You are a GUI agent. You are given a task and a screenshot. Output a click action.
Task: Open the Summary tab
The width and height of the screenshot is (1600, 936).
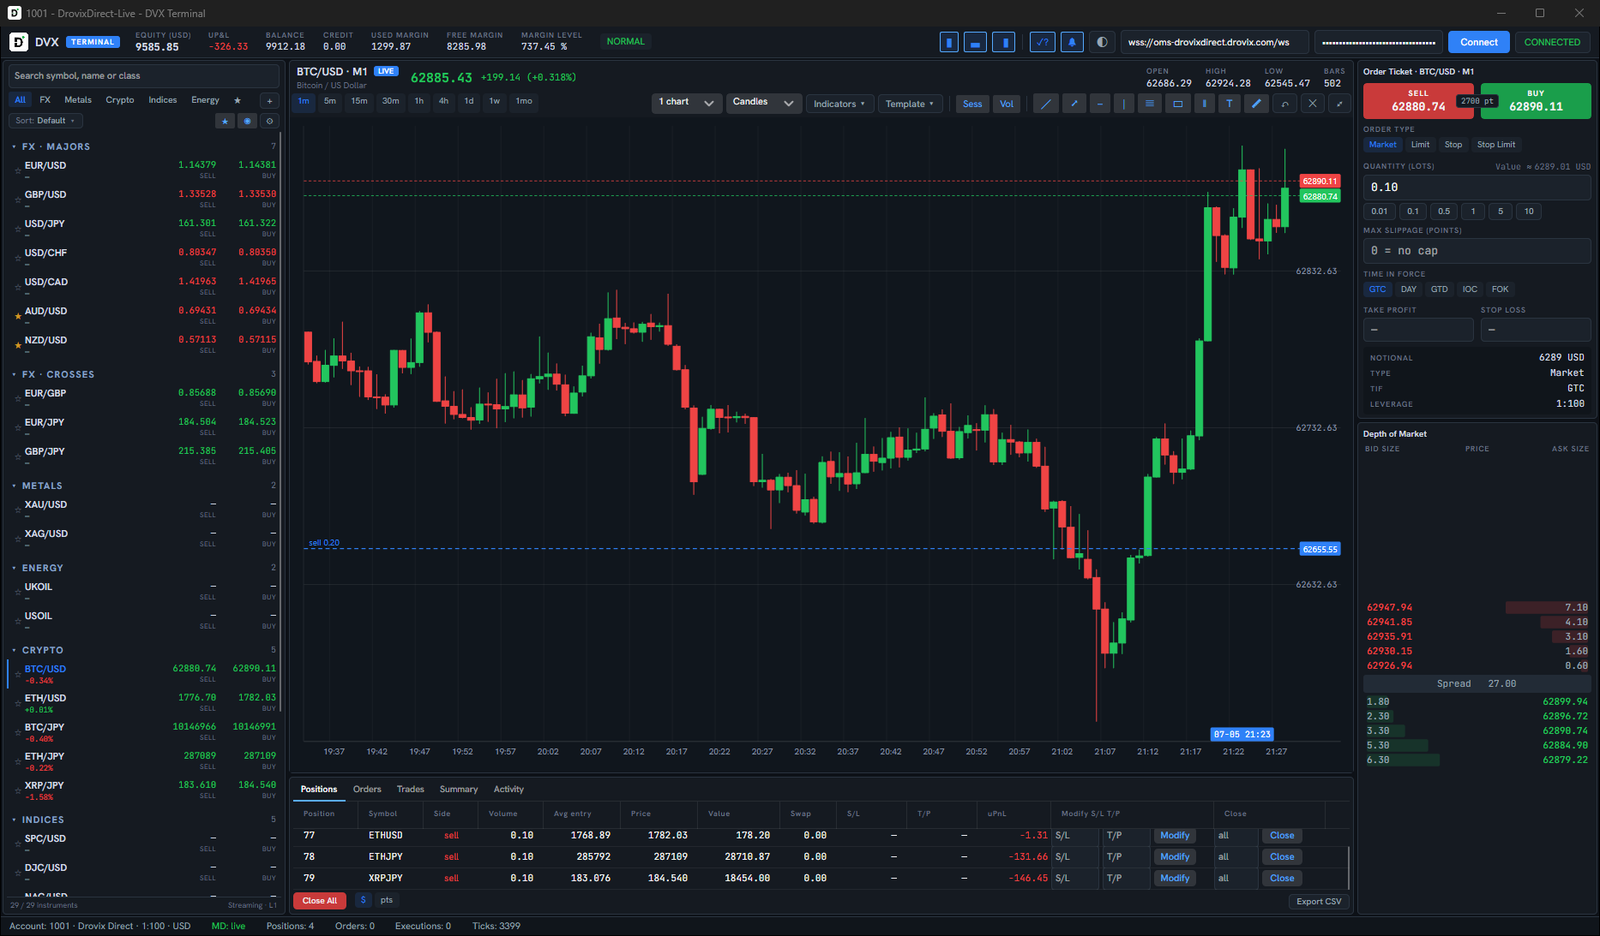click(459, 790)
